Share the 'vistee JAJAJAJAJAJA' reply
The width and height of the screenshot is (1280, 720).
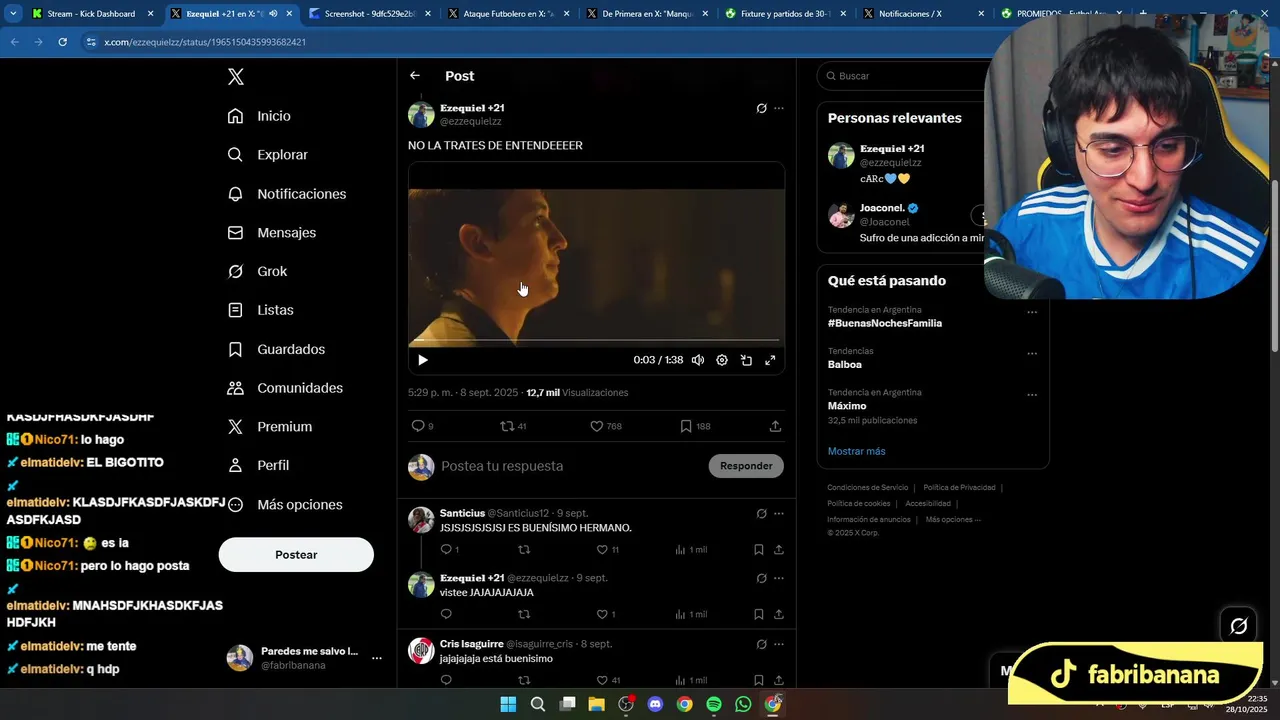click(779, 614)
